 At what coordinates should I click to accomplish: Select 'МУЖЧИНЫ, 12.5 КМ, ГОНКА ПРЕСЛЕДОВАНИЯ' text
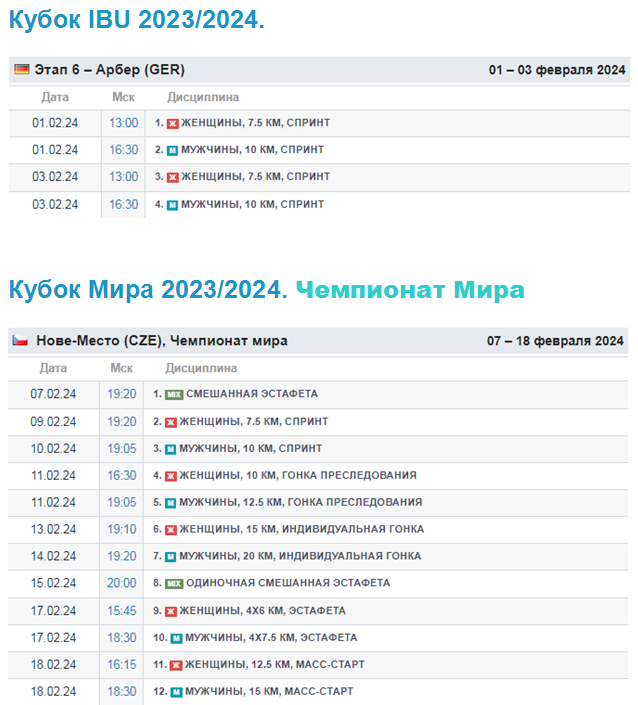coord(301,503)
